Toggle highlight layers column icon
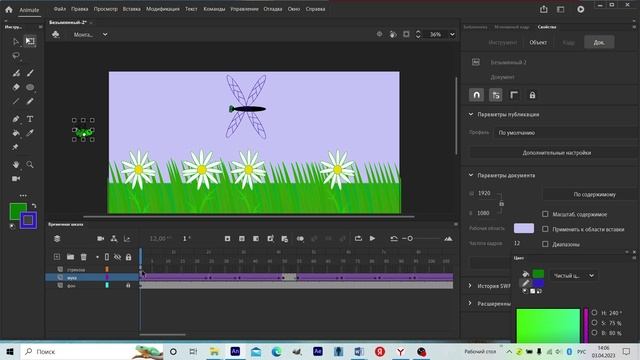Screen dimensions: 640x360 point(107,257)
